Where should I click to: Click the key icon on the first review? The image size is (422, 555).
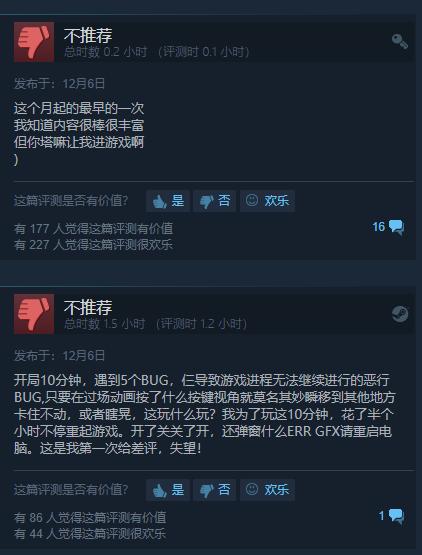[x=400, y=42]
